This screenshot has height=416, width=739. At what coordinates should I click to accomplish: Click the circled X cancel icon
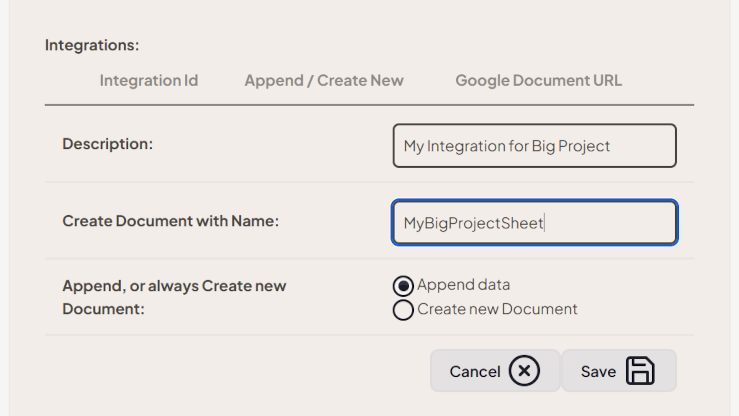(x=524, y=371)
